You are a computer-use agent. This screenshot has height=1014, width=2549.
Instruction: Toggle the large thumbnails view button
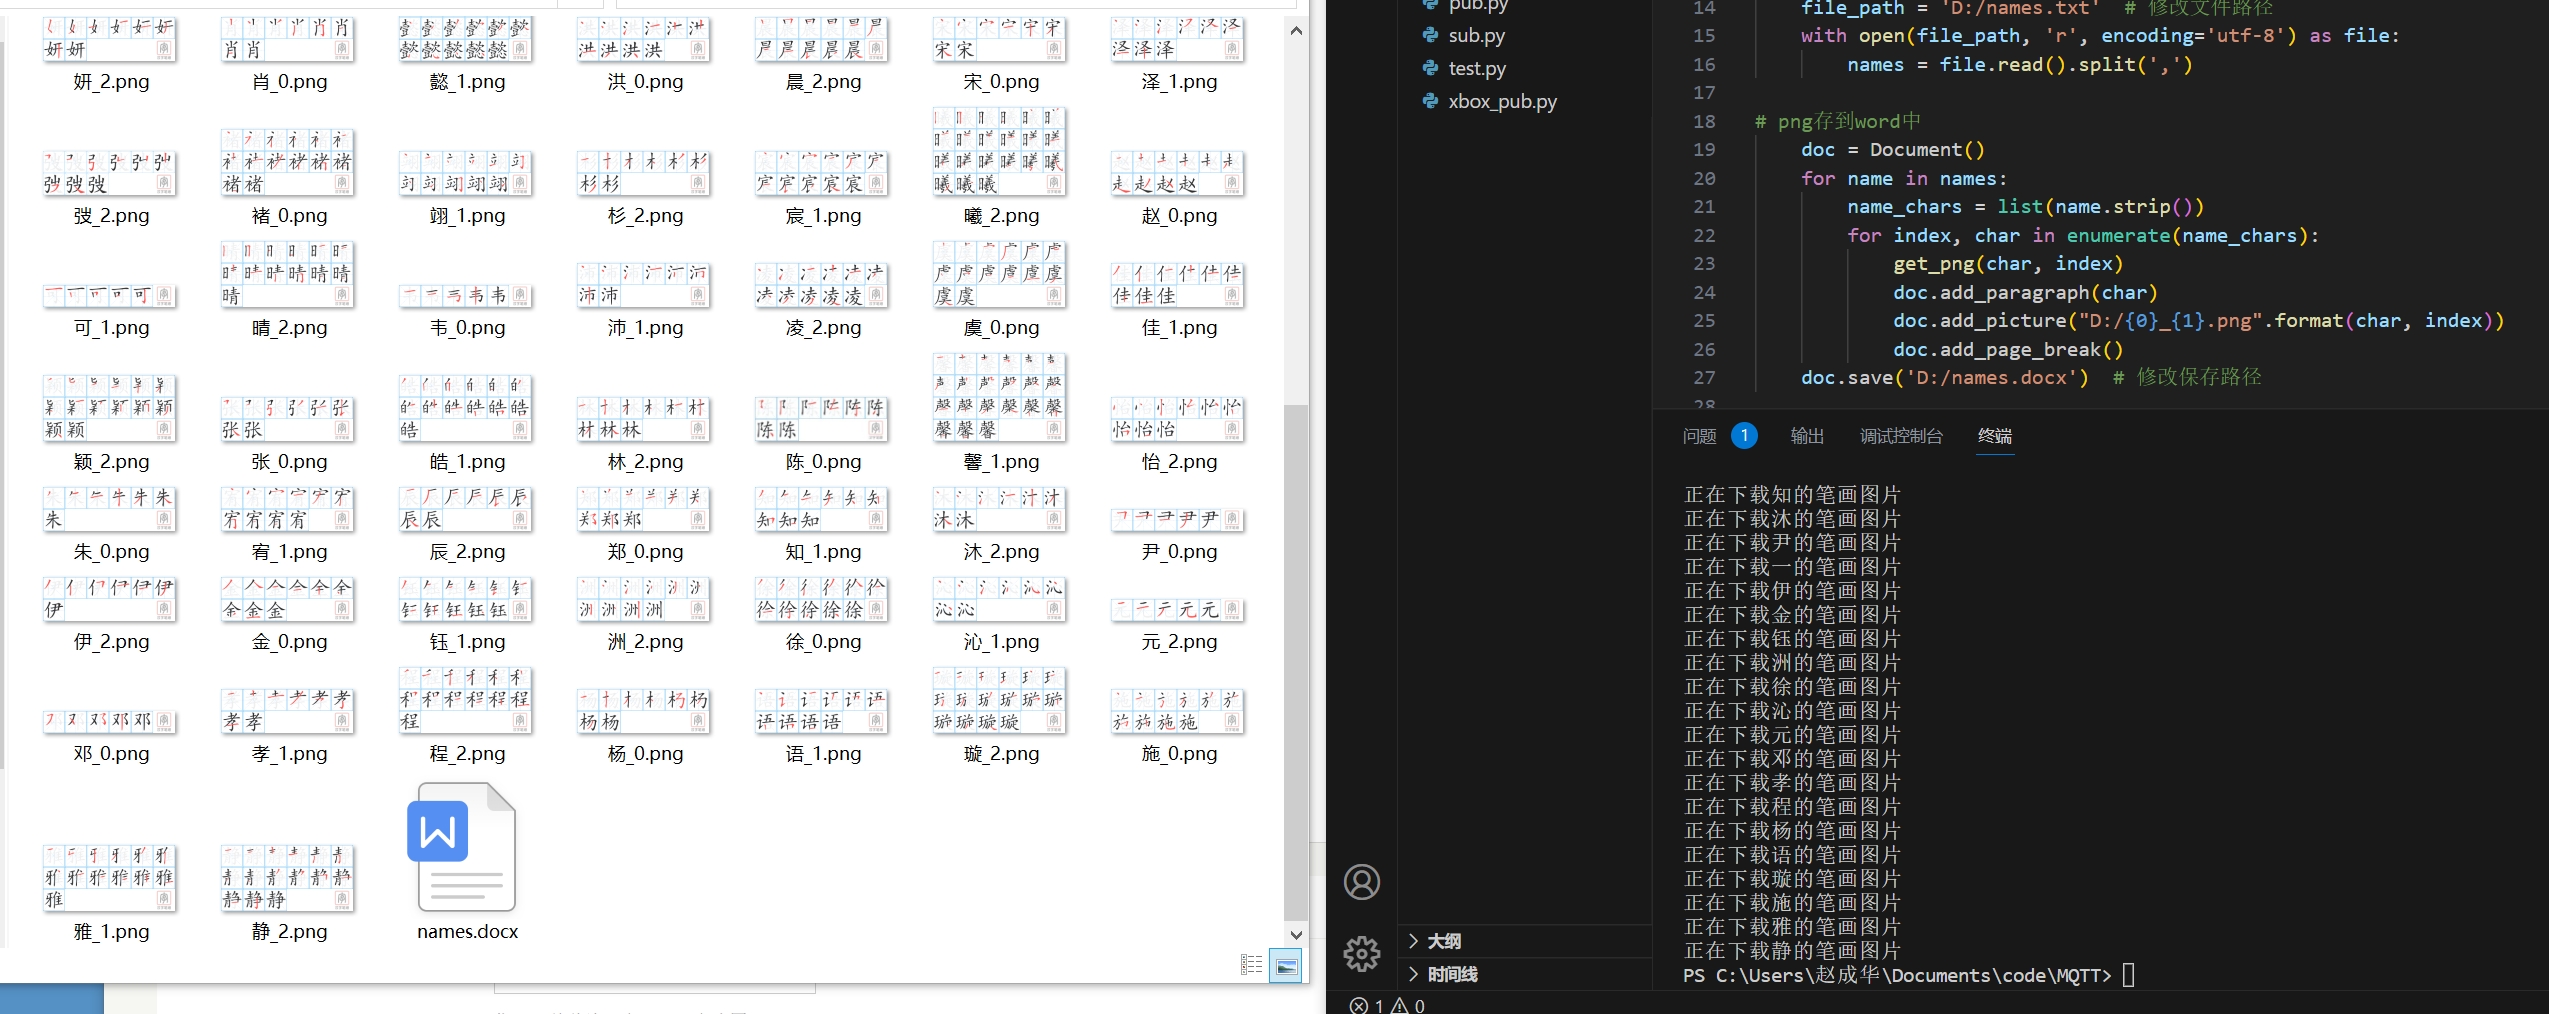tap(1286, 966)
